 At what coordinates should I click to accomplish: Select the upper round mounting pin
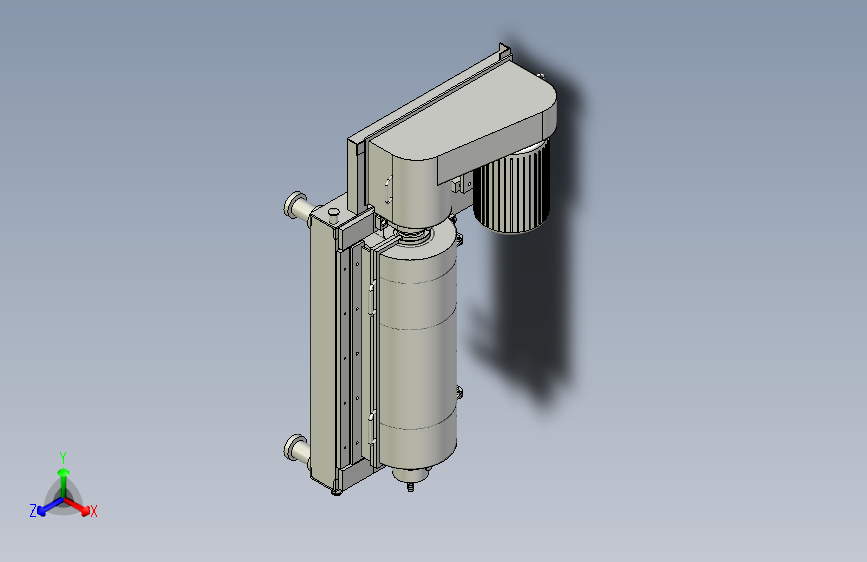(x=298, y=206)
